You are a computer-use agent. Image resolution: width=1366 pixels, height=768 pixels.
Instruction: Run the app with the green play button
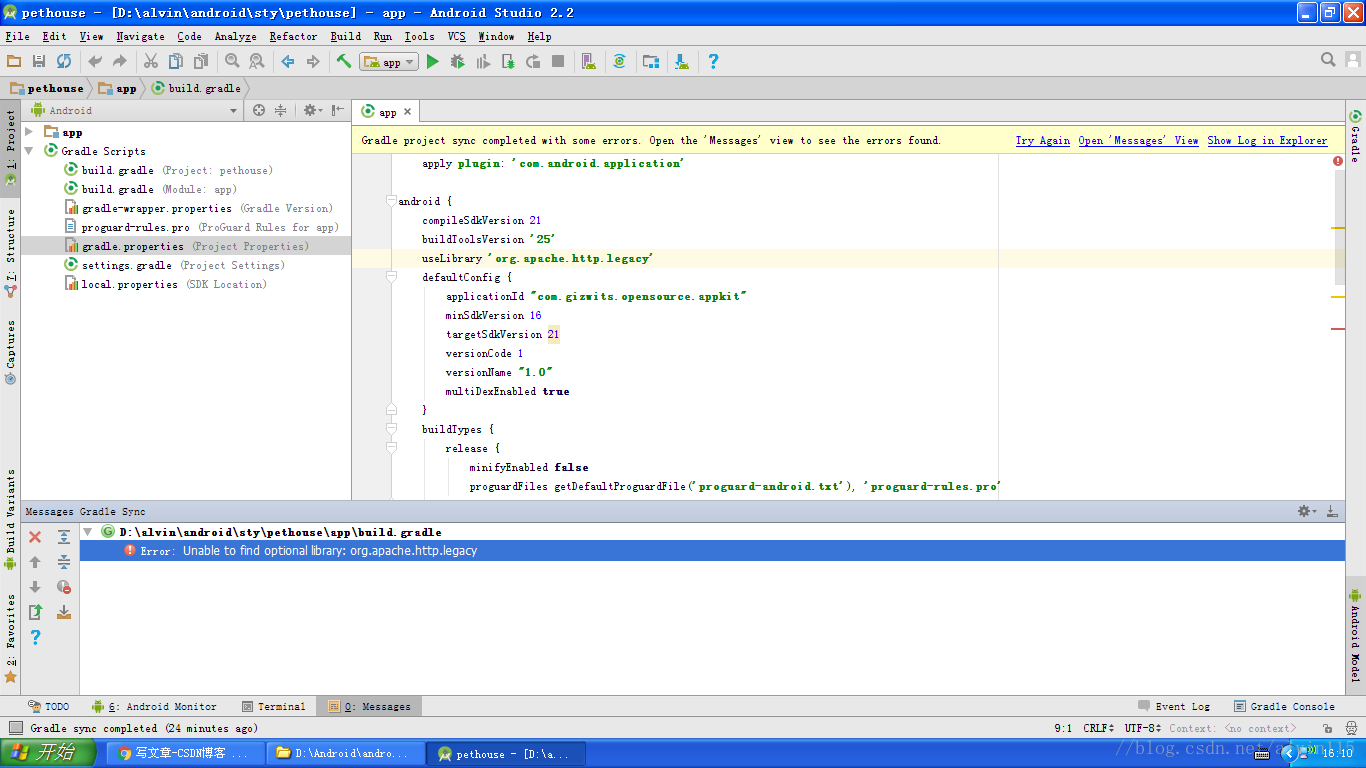click(433, 61)
